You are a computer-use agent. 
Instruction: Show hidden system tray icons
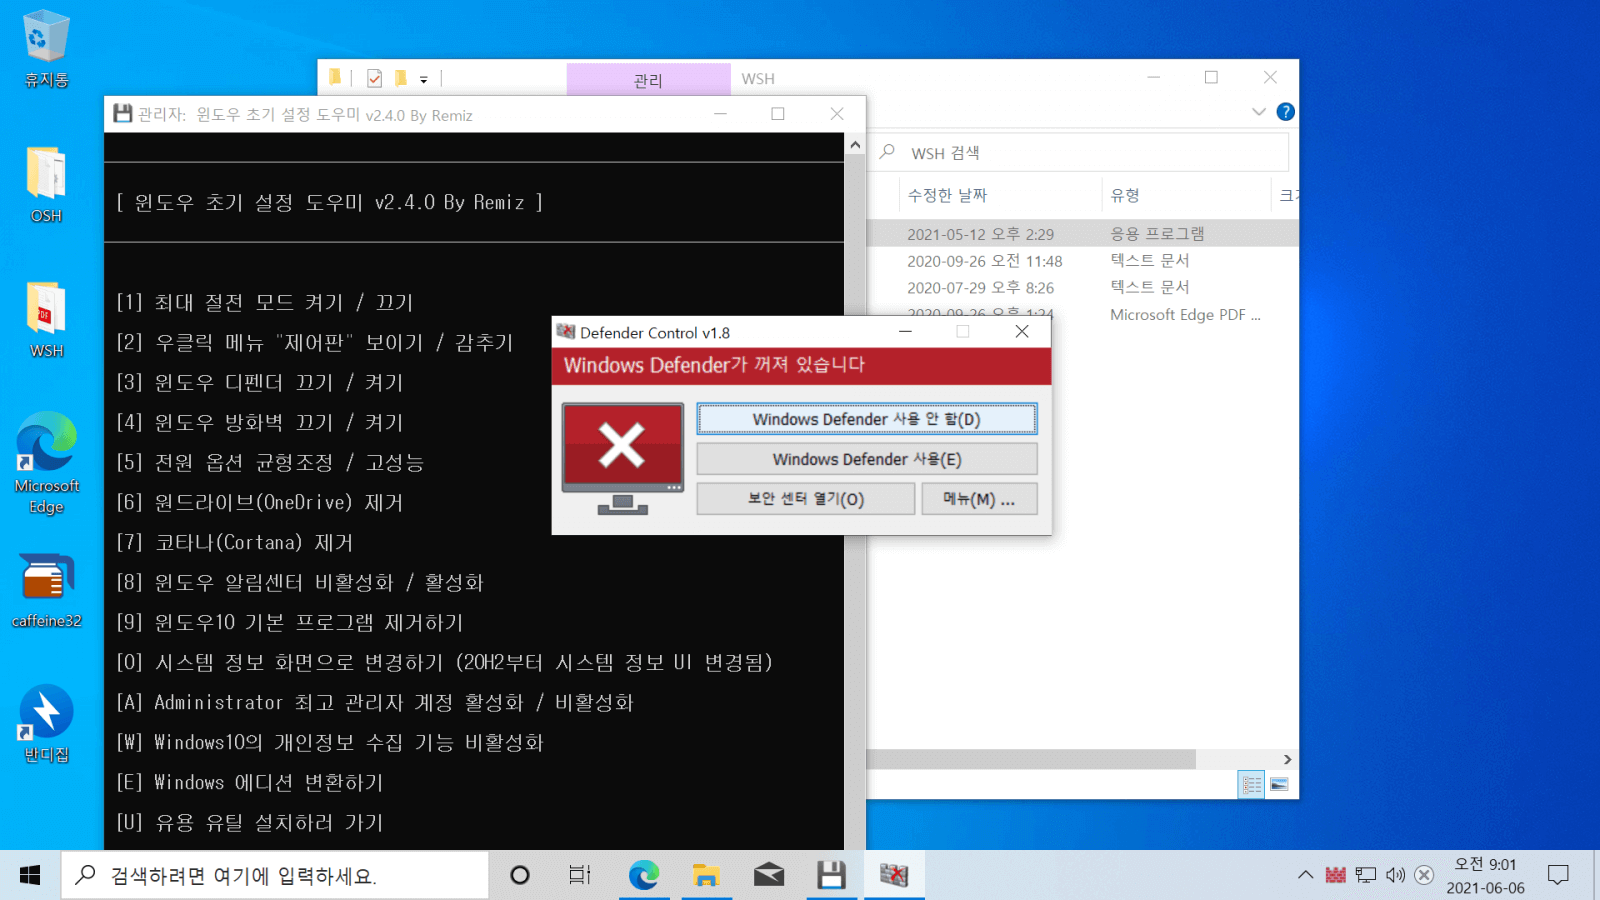(x=1305, y=875)
